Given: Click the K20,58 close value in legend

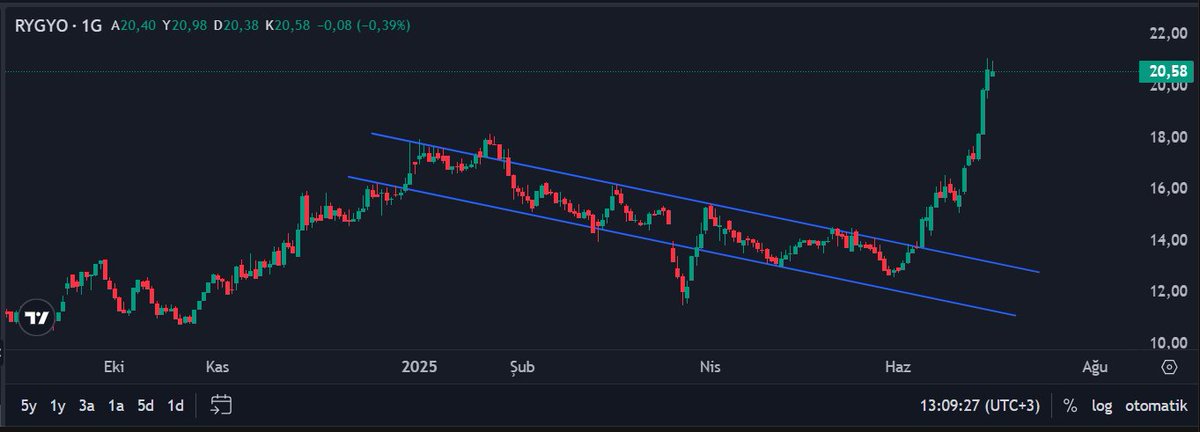Looking at the screenshot, I should click(x=288, y=25).
